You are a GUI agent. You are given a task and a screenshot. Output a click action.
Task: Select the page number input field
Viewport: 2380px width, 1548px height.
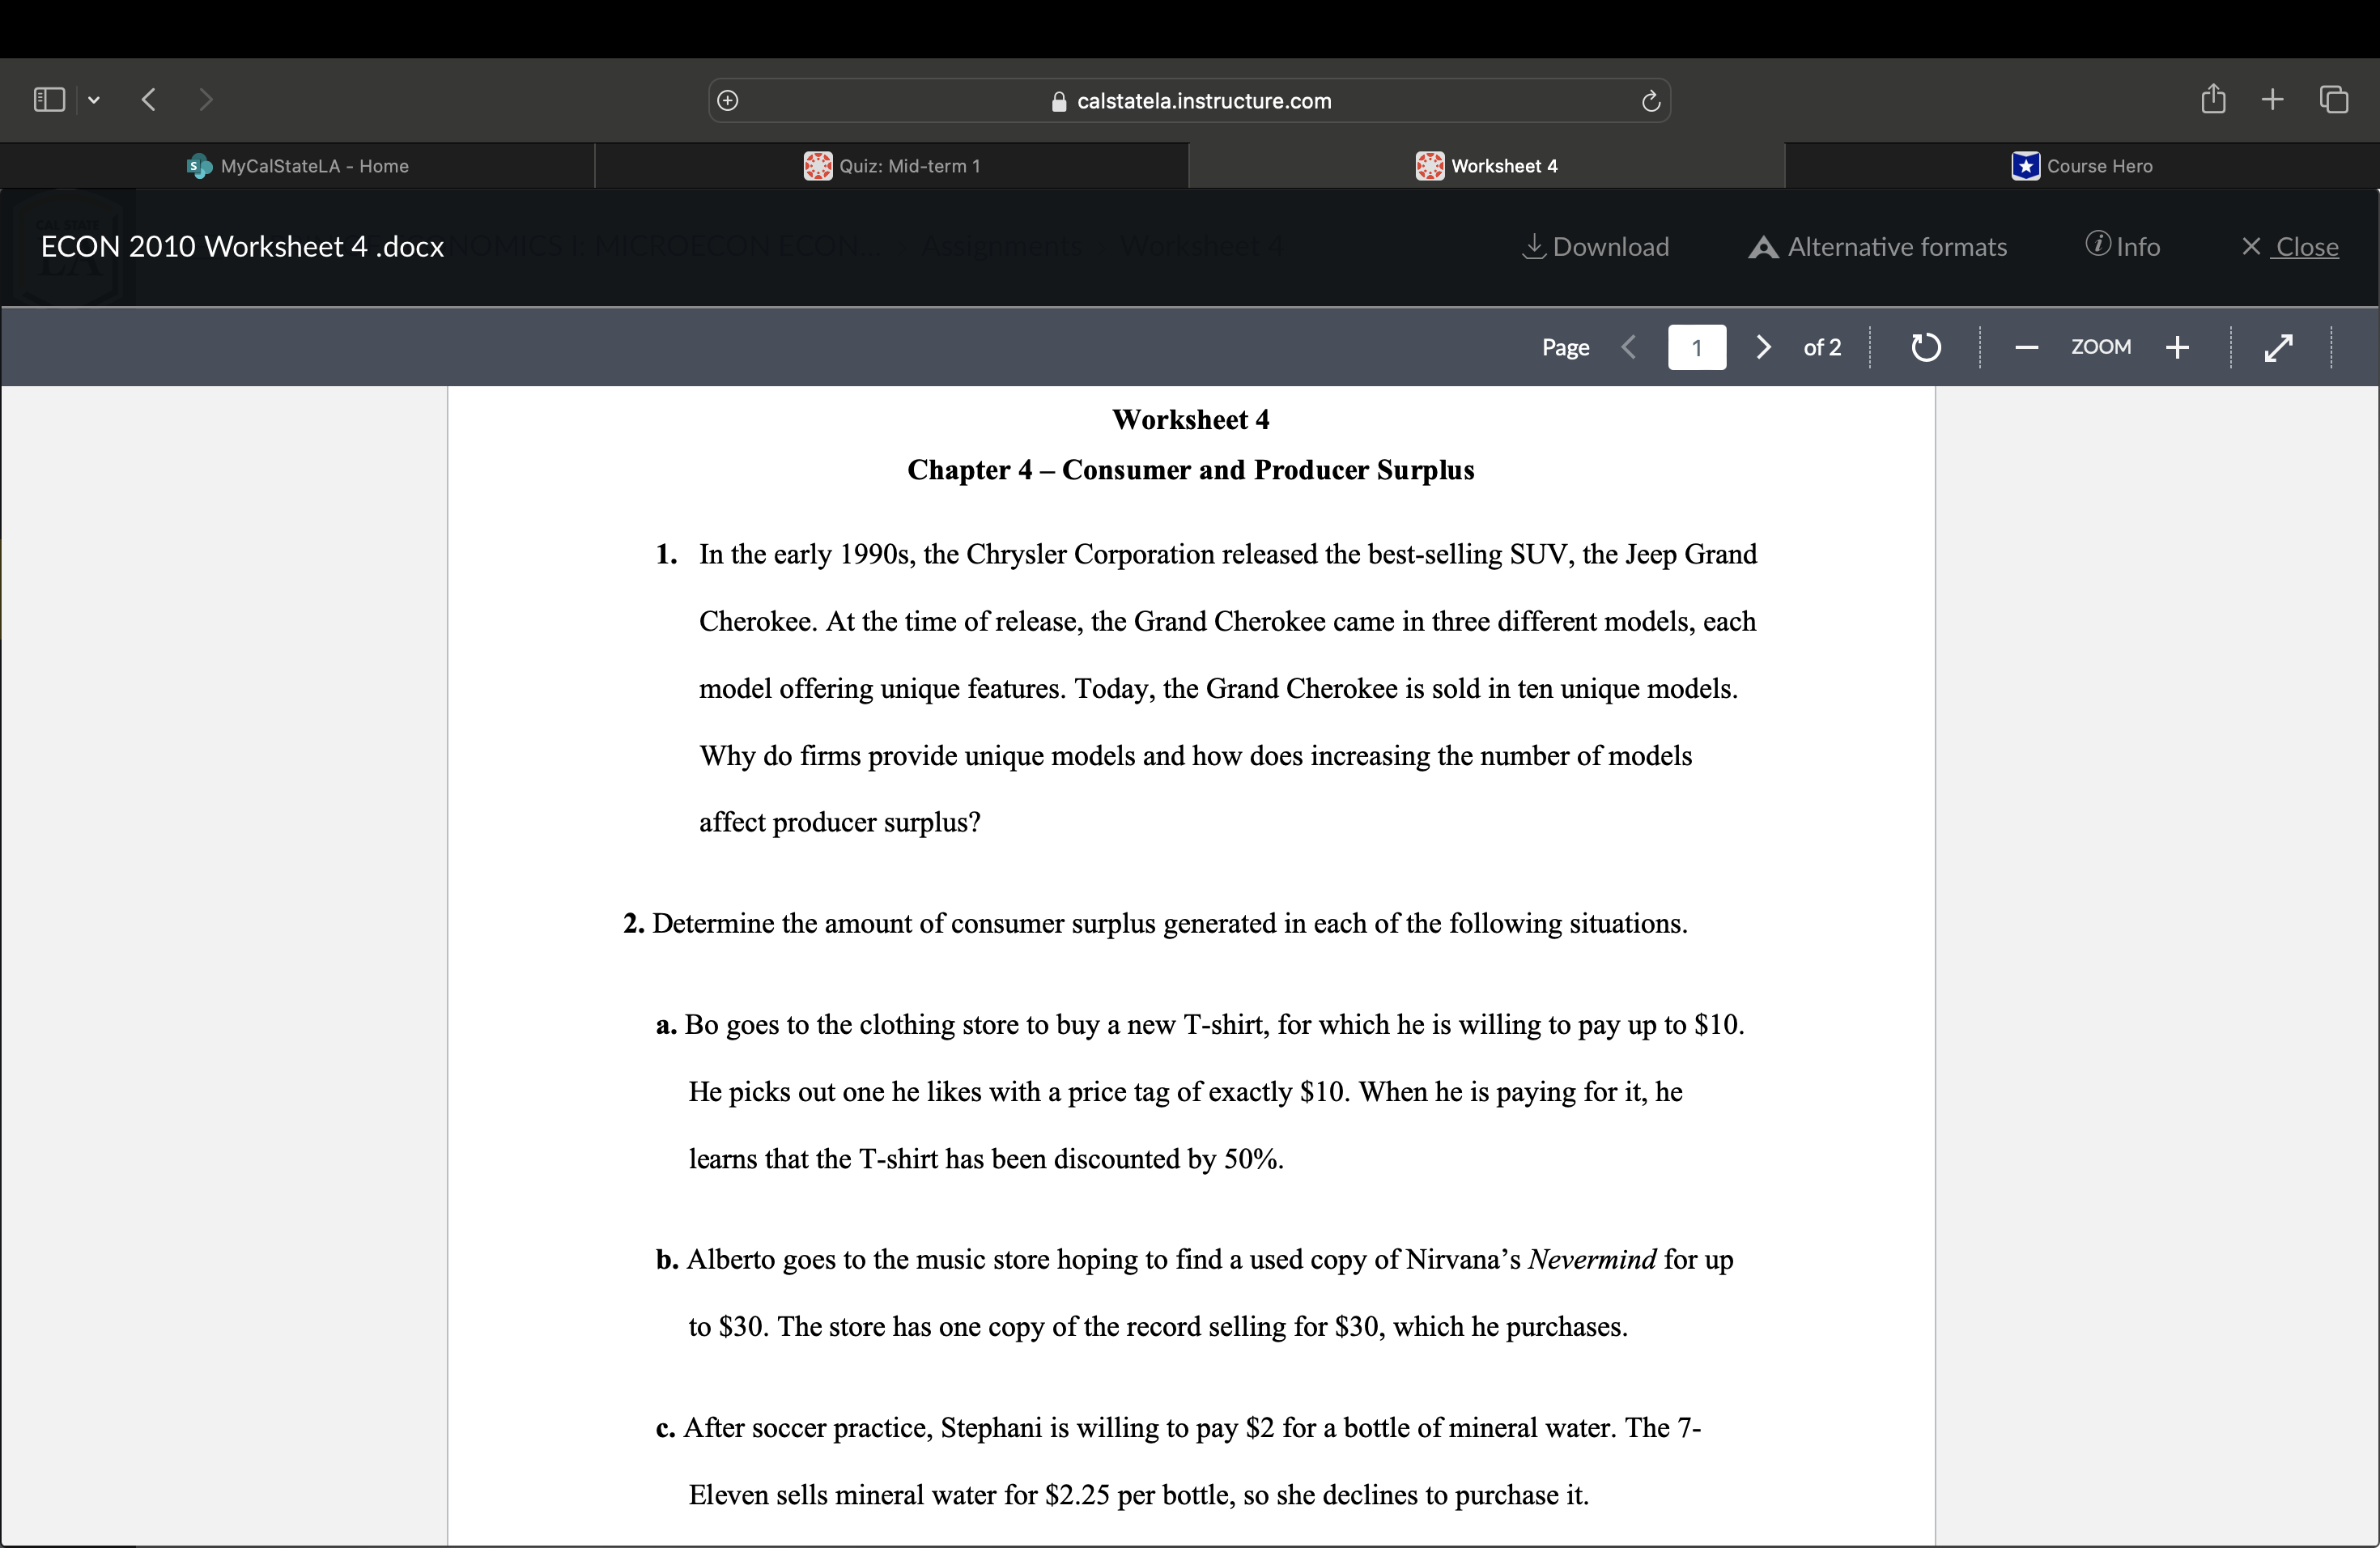pyautogui.click(x=1697, y=347)
